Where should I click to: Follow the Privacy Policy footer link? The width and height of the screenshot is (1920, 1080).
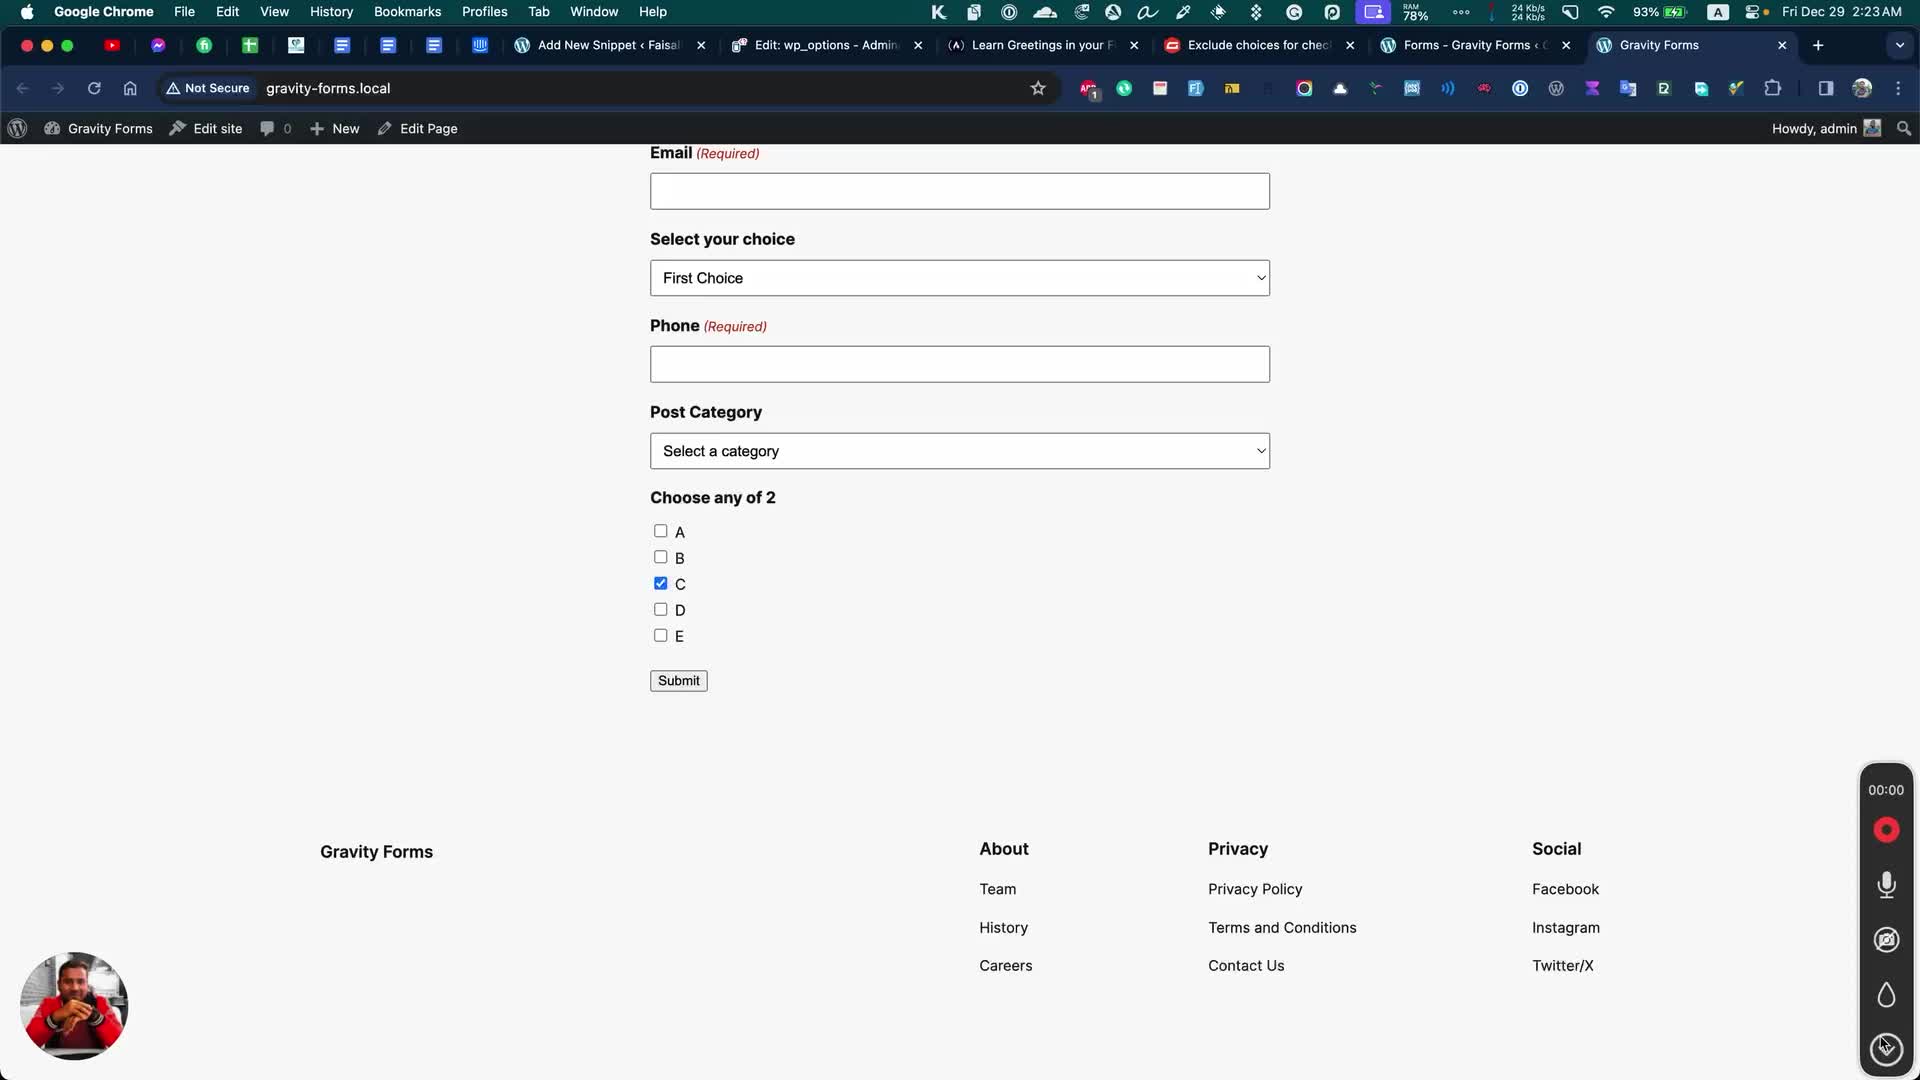coord(1254,889)
